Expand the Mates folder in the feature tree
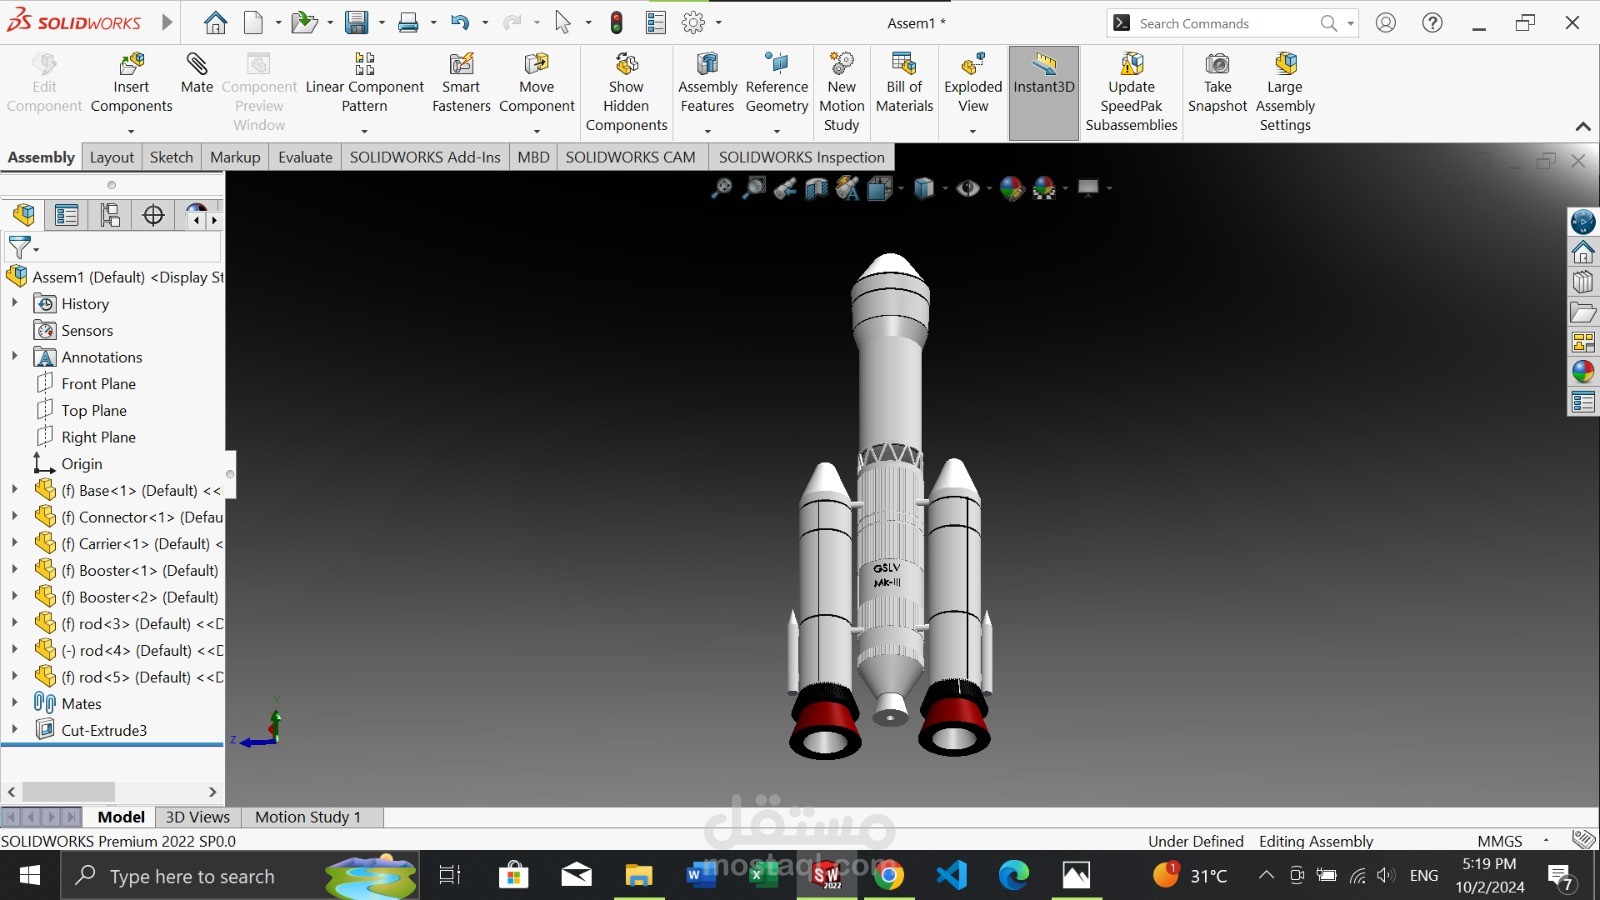1600x900 pixels. click(x=14, y=703)
